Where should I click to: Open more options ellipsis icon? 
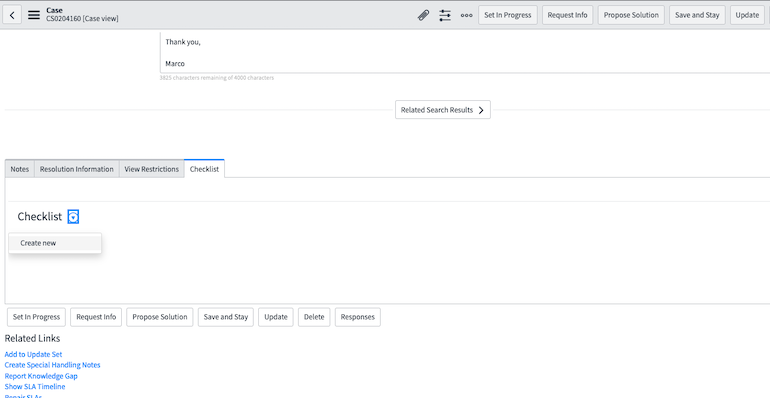[x=467, y=15]
